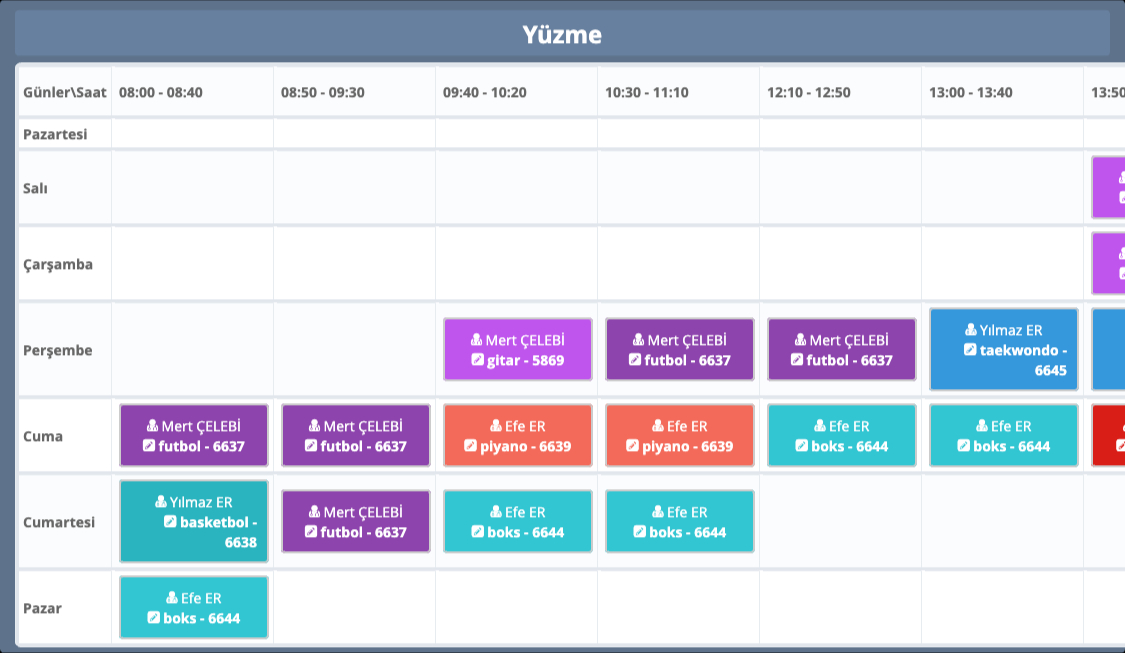Click the person icon on Pazar's boks card

coord(172,598)
